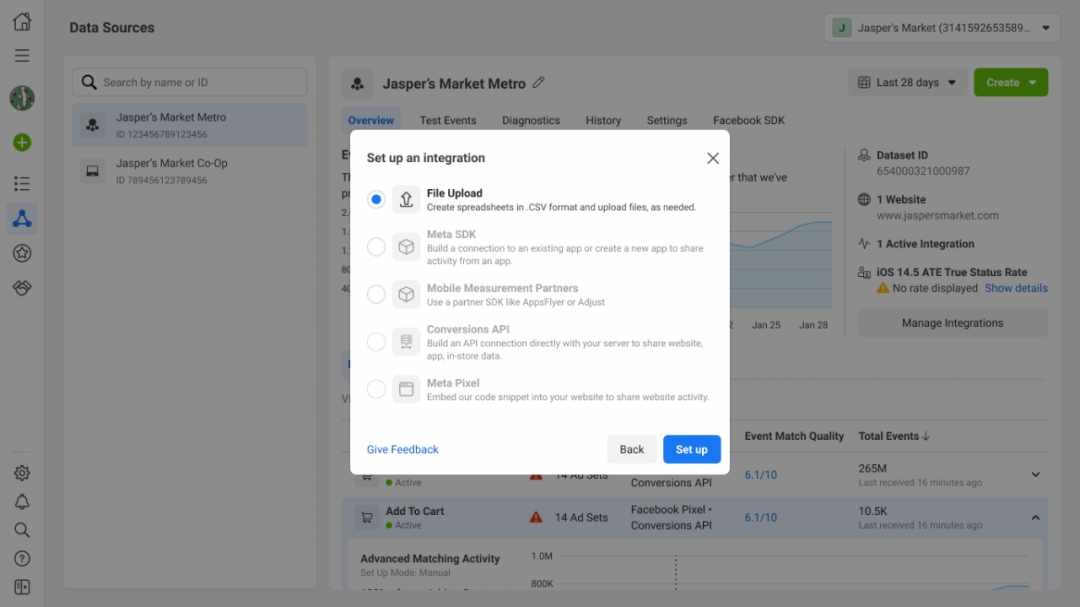Select the Meta SDK radio button
The image size is (1080, 607).
(x=376, y=247)
